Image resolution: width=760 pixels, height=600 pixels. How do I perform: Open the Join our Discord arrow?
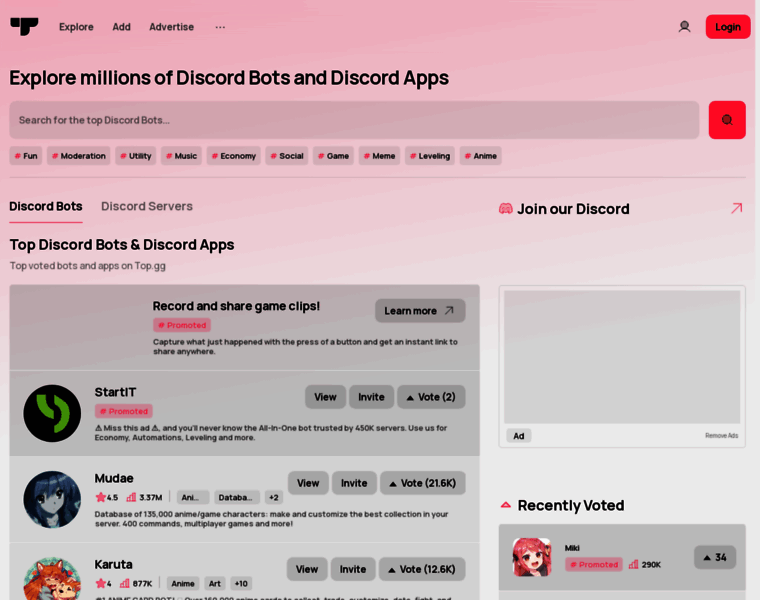tap(736, 208)
